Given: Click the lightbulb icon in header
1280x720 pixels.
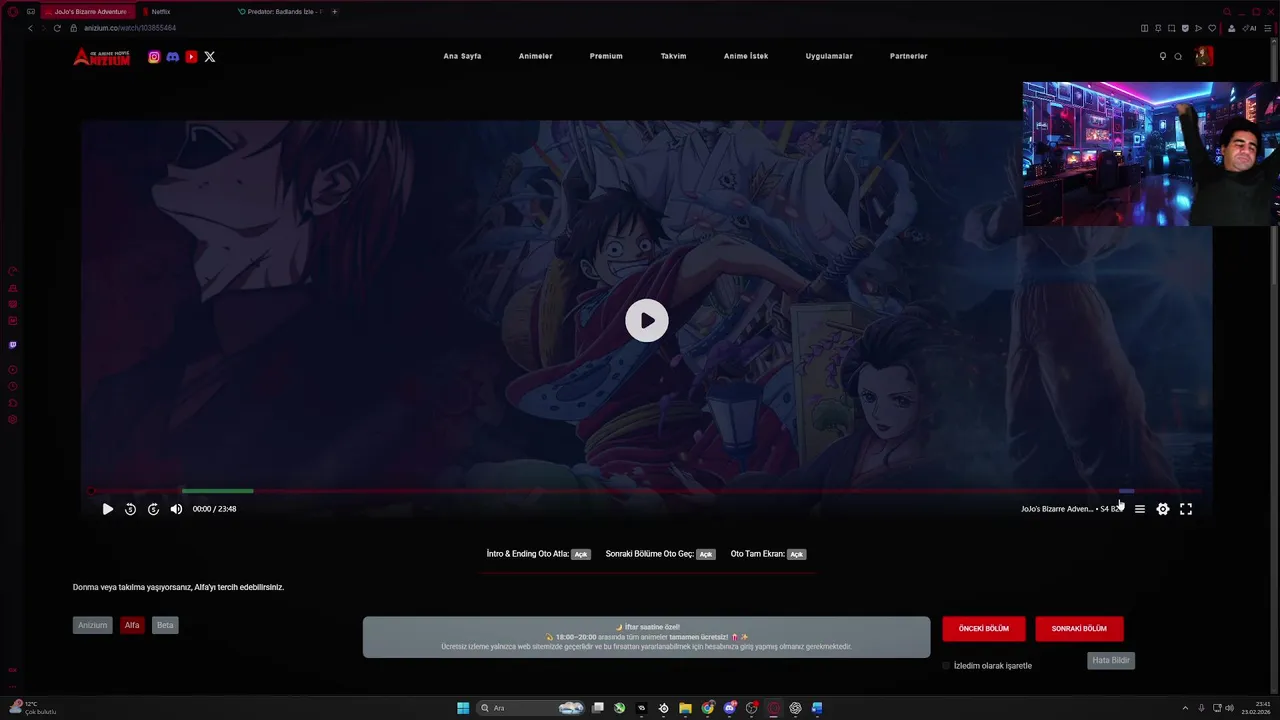Looking at the screenshot, I should tap(1162, 57).
